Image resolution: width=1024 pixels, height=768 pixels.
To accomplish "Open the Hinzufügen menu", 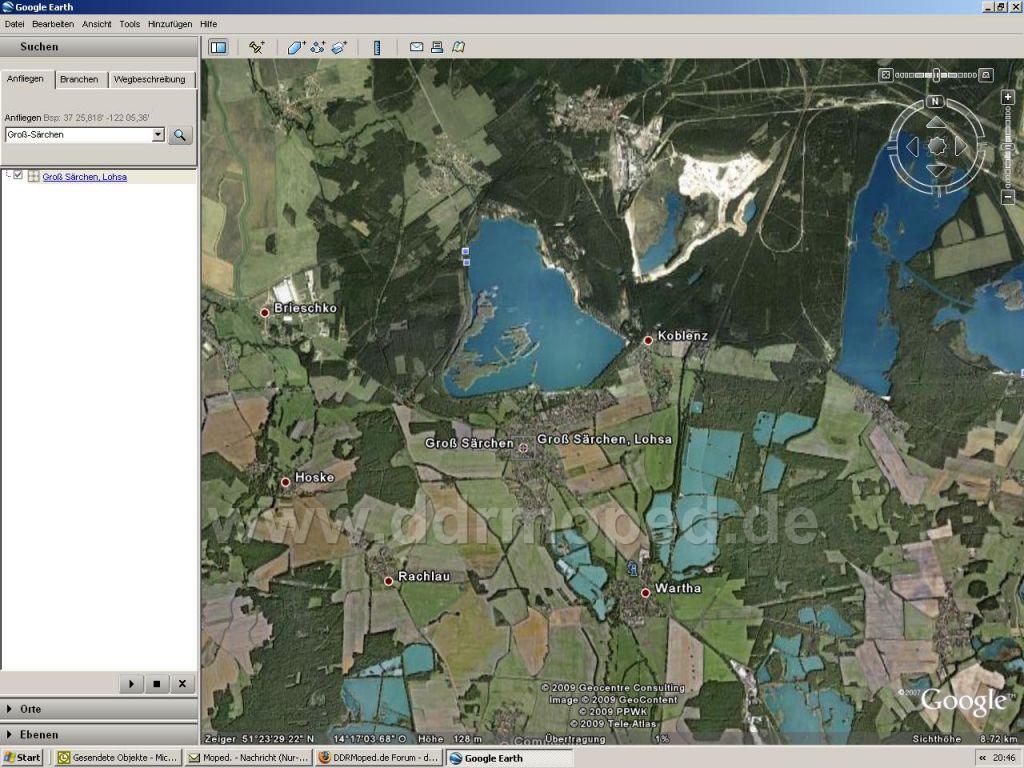I will pyautogui.click(x=170, y=24).
